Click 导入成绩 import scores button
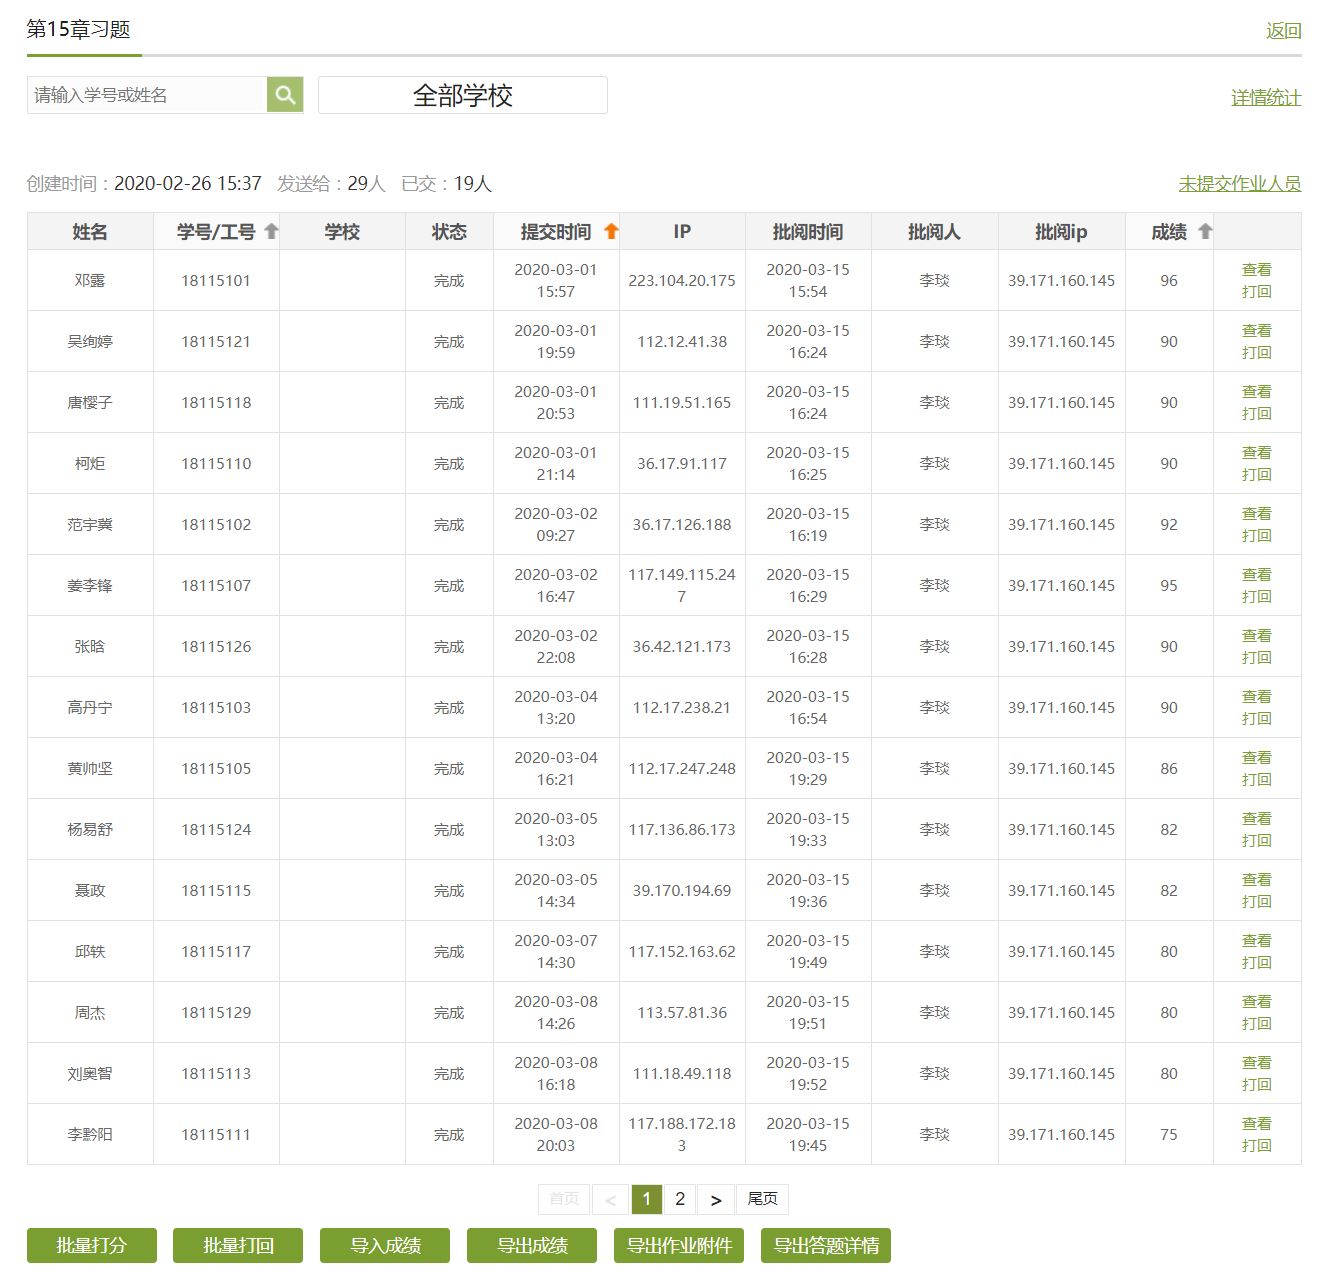Image resolution: width=1324 pixels, height=1287 pixels. [x=385, y=1245]
